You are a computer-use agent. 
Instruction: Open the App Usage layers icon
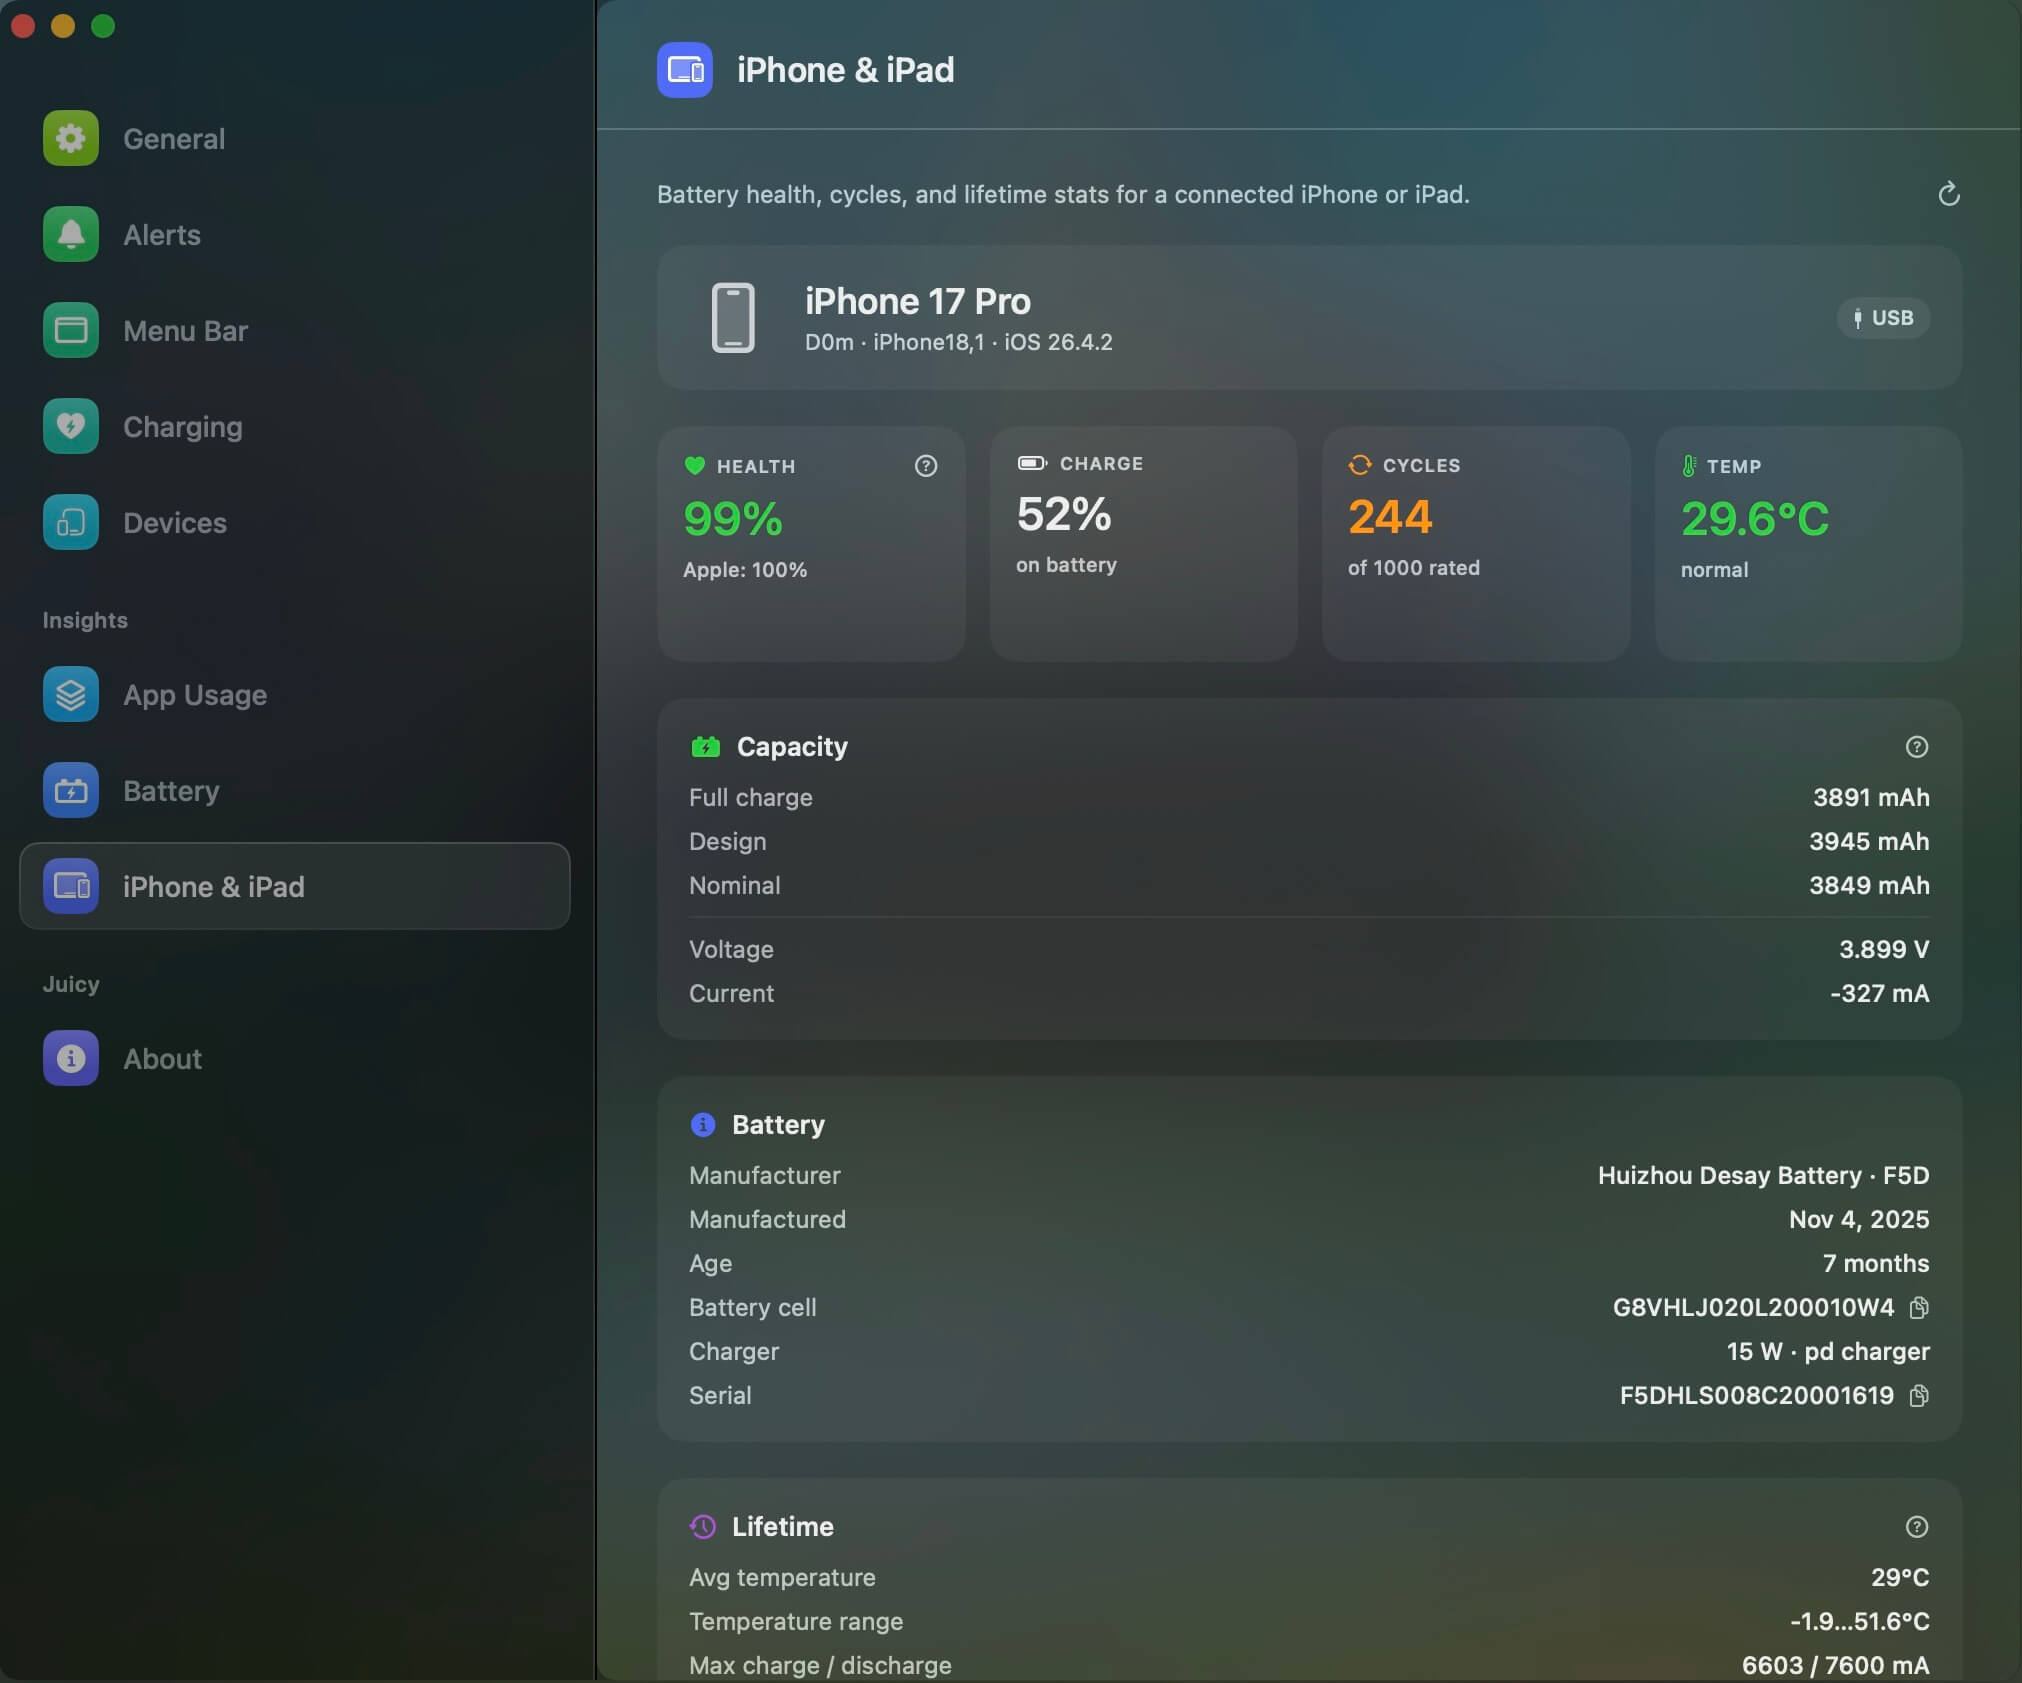point(70,694)
